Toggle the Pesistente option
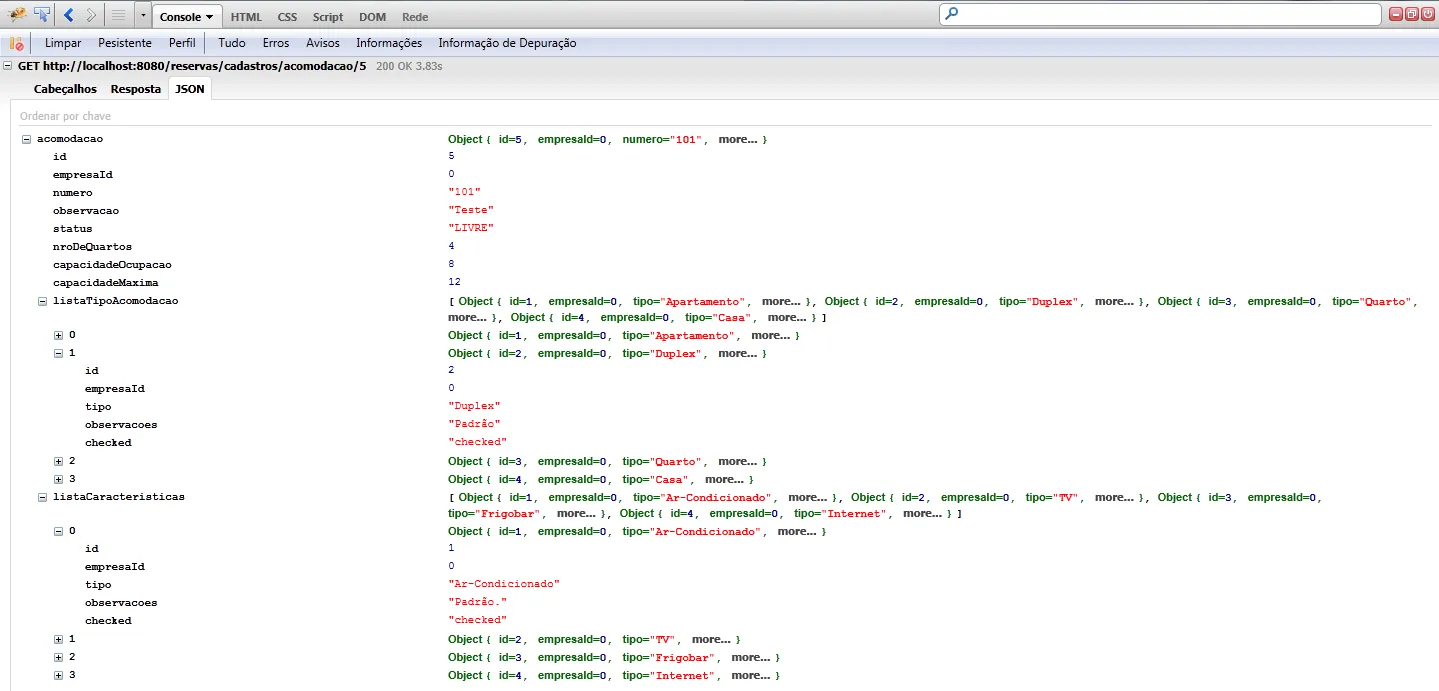This screenshot has width=1439, height=691. [125, 43]
